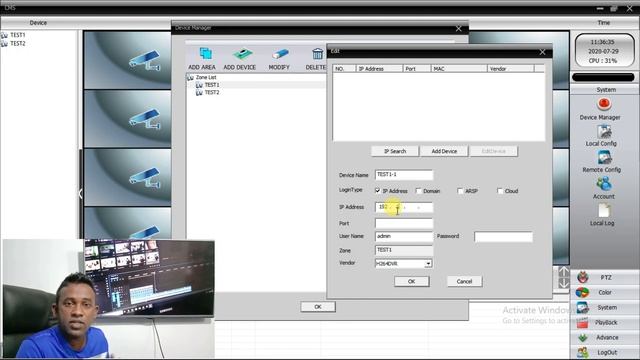
Task: Enable the Cloud login type checkbox
Action: point(500,191)
